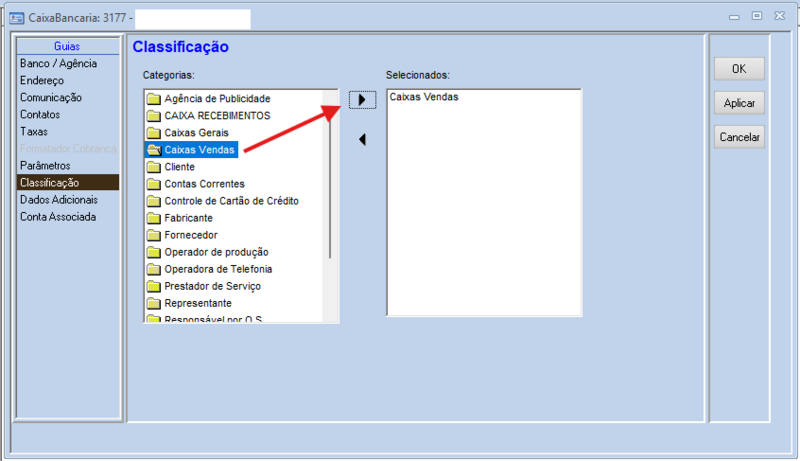800x461 pixels.
Task: Select Caixas Vendas in Selecionados list
Action: click(424, 97)
